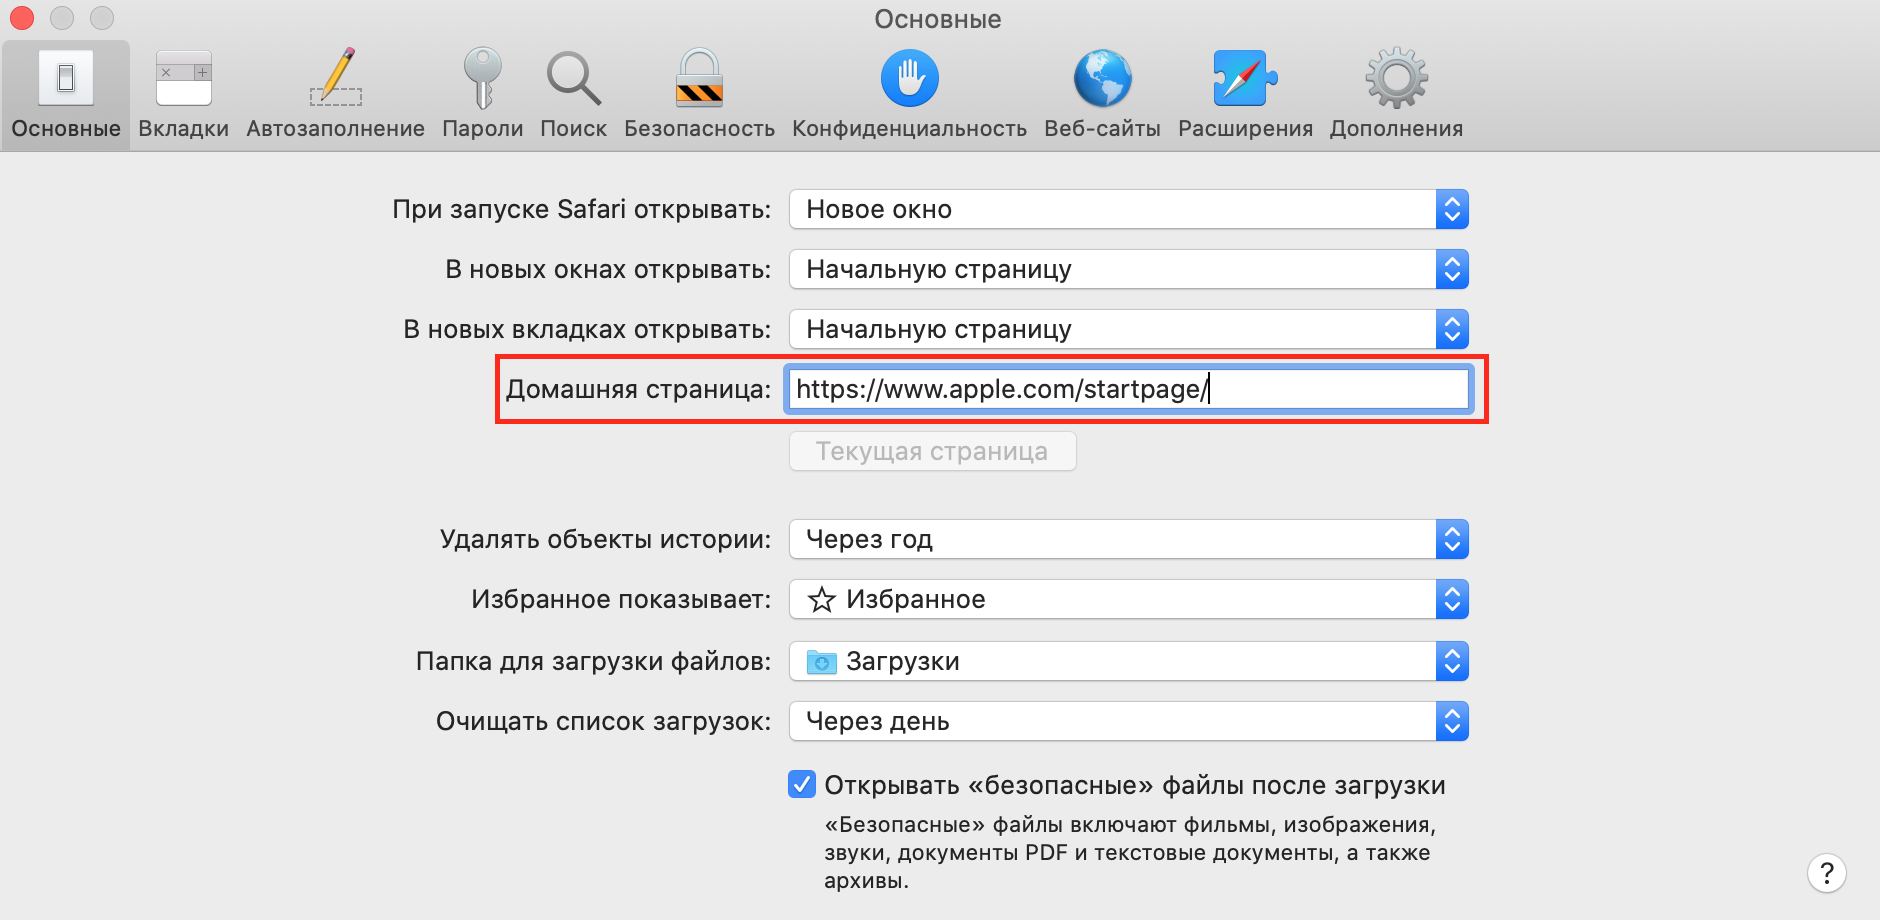Image resolution: width=1880 pixels, height=920 pixels.
Task: Click the Основные window title text
Action: 938,19
